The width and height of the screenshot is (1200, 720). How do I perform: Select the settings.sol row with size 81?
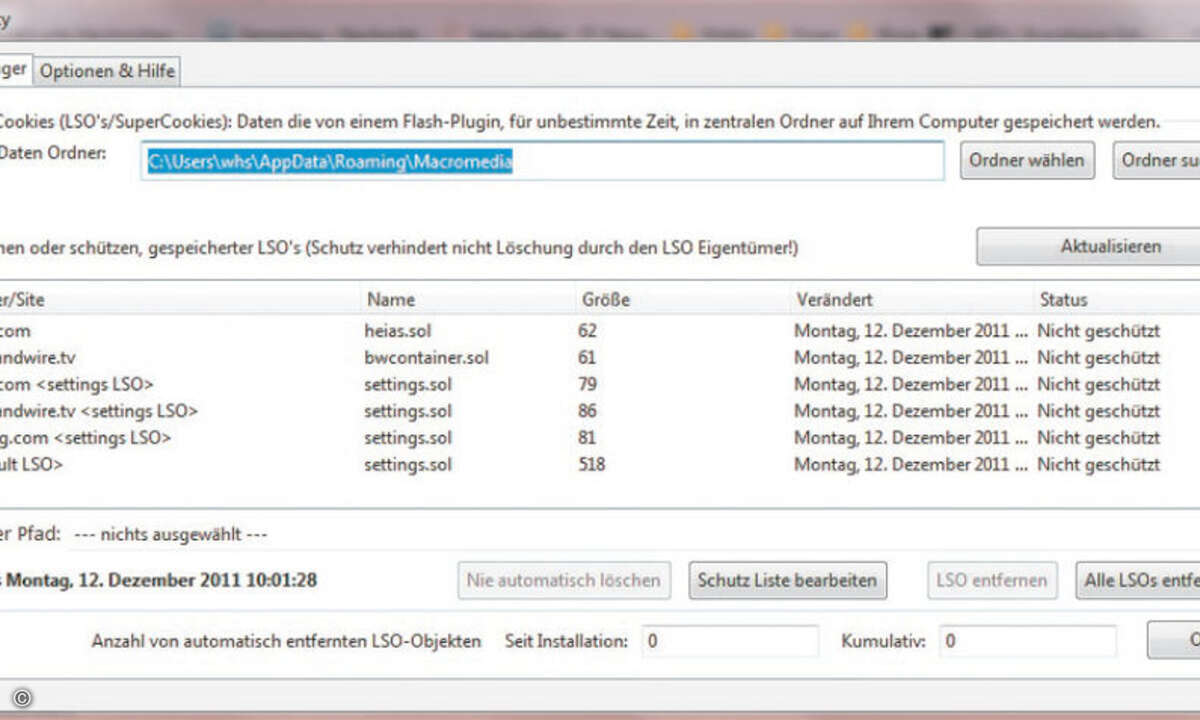(600, 438)
